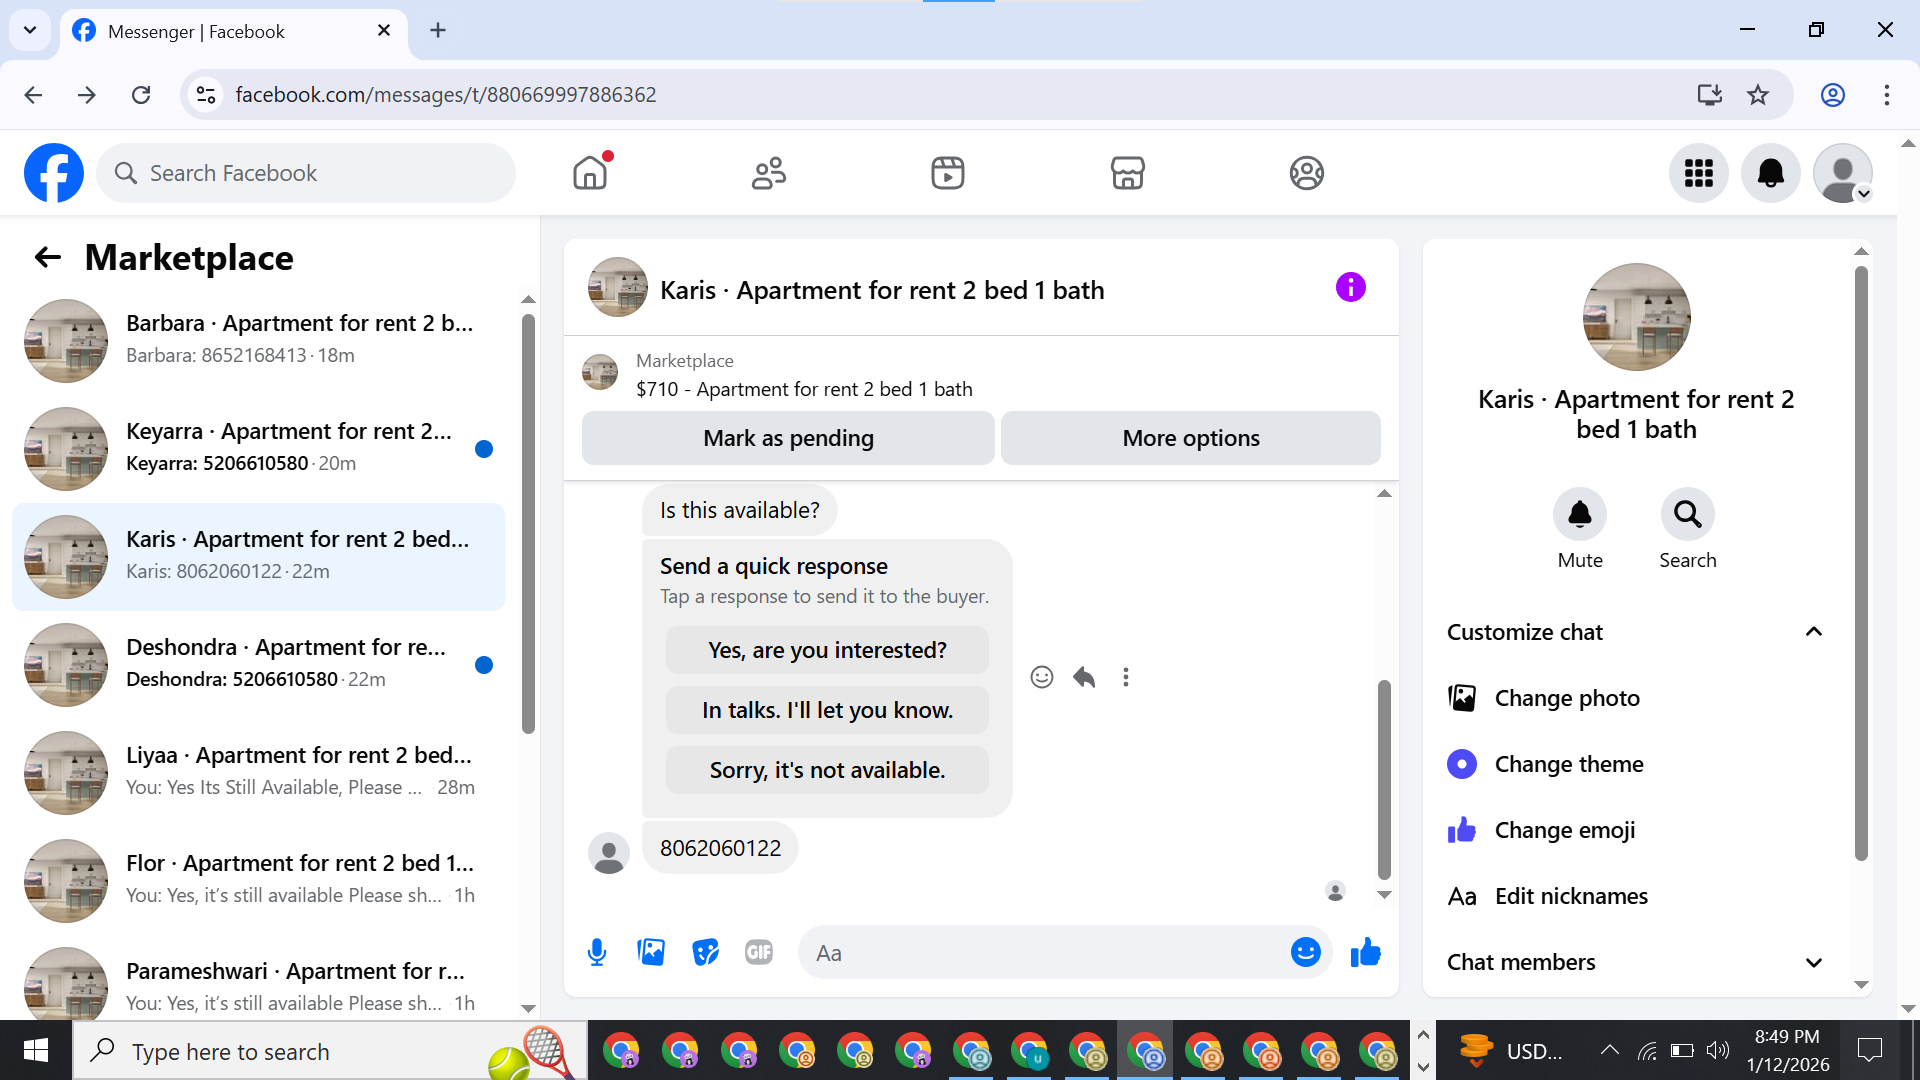
Task: Open conversation information purple icon
Action: pos(1350,288)
